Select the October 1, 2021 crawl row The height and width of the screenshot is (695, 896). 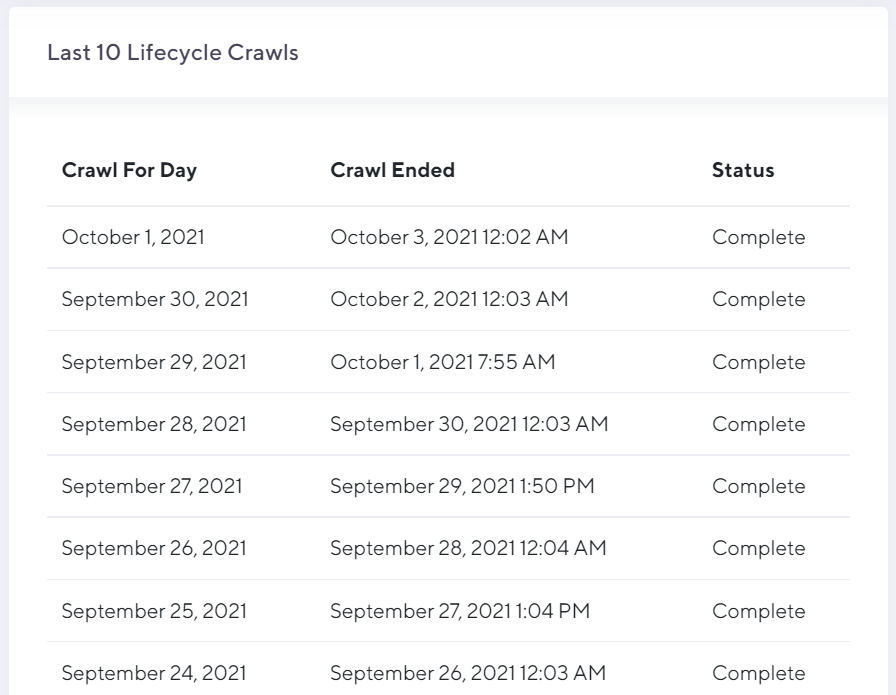(x=449, y=237)
